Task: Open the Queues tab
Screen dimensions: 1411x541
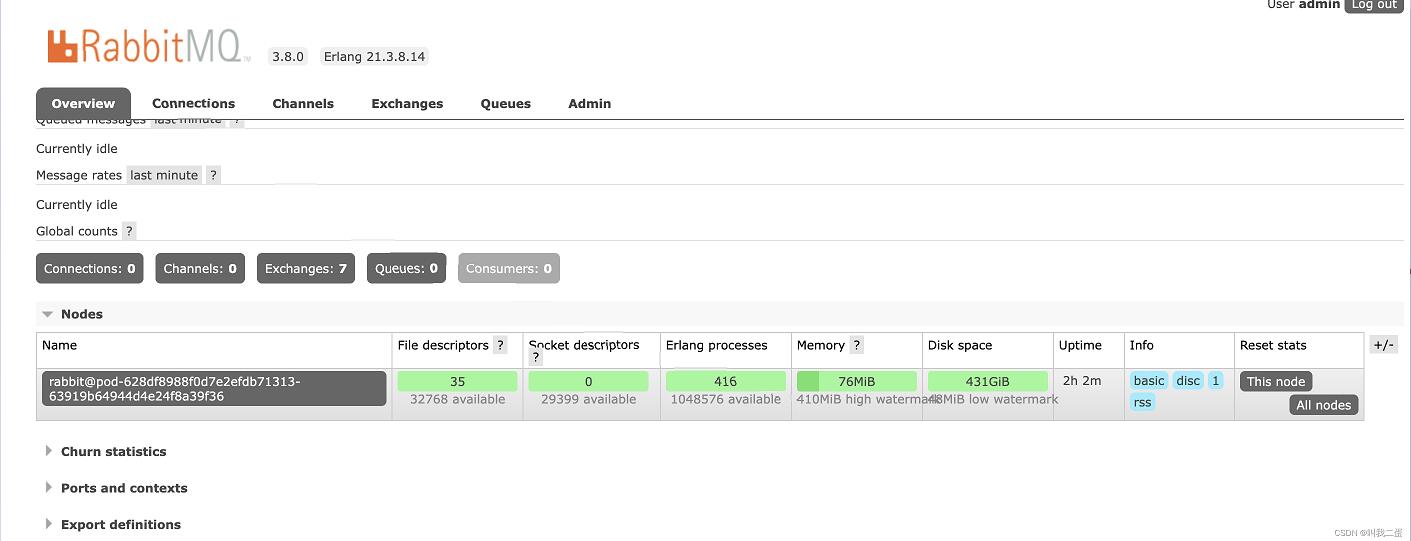Action: pyautogui.click(x=505, y=103)
